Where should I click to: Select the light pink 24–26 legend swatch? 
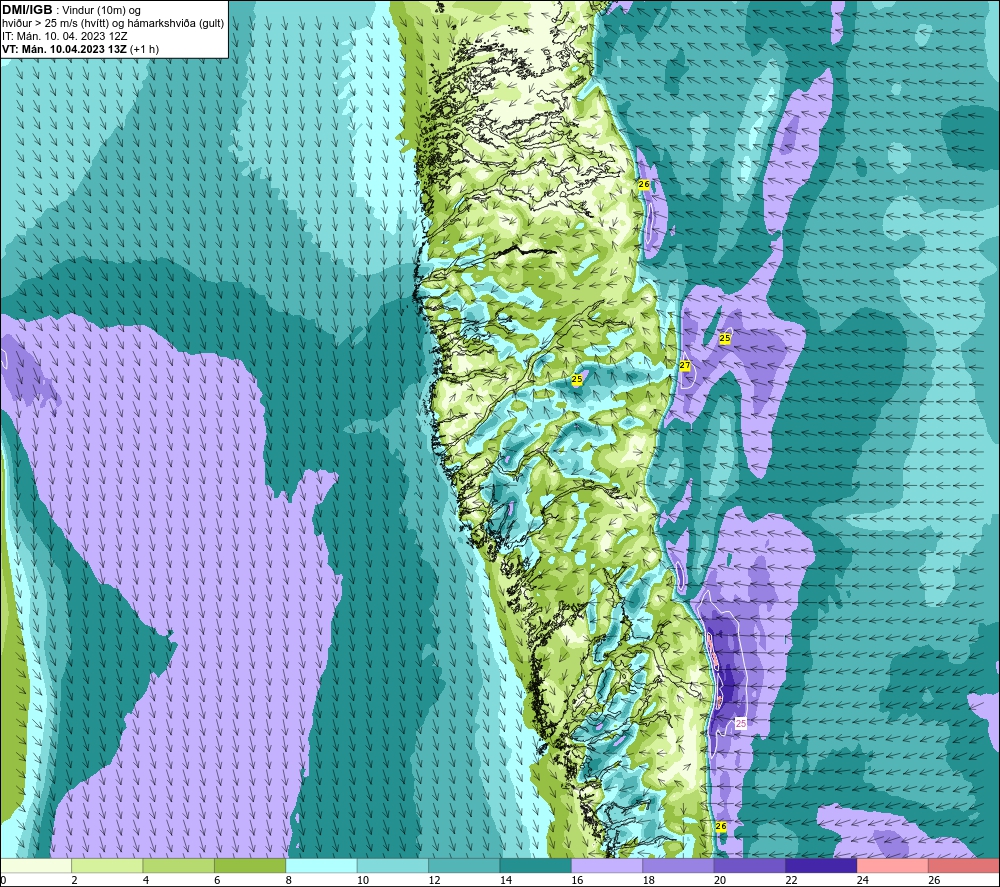tap(893, 865)
